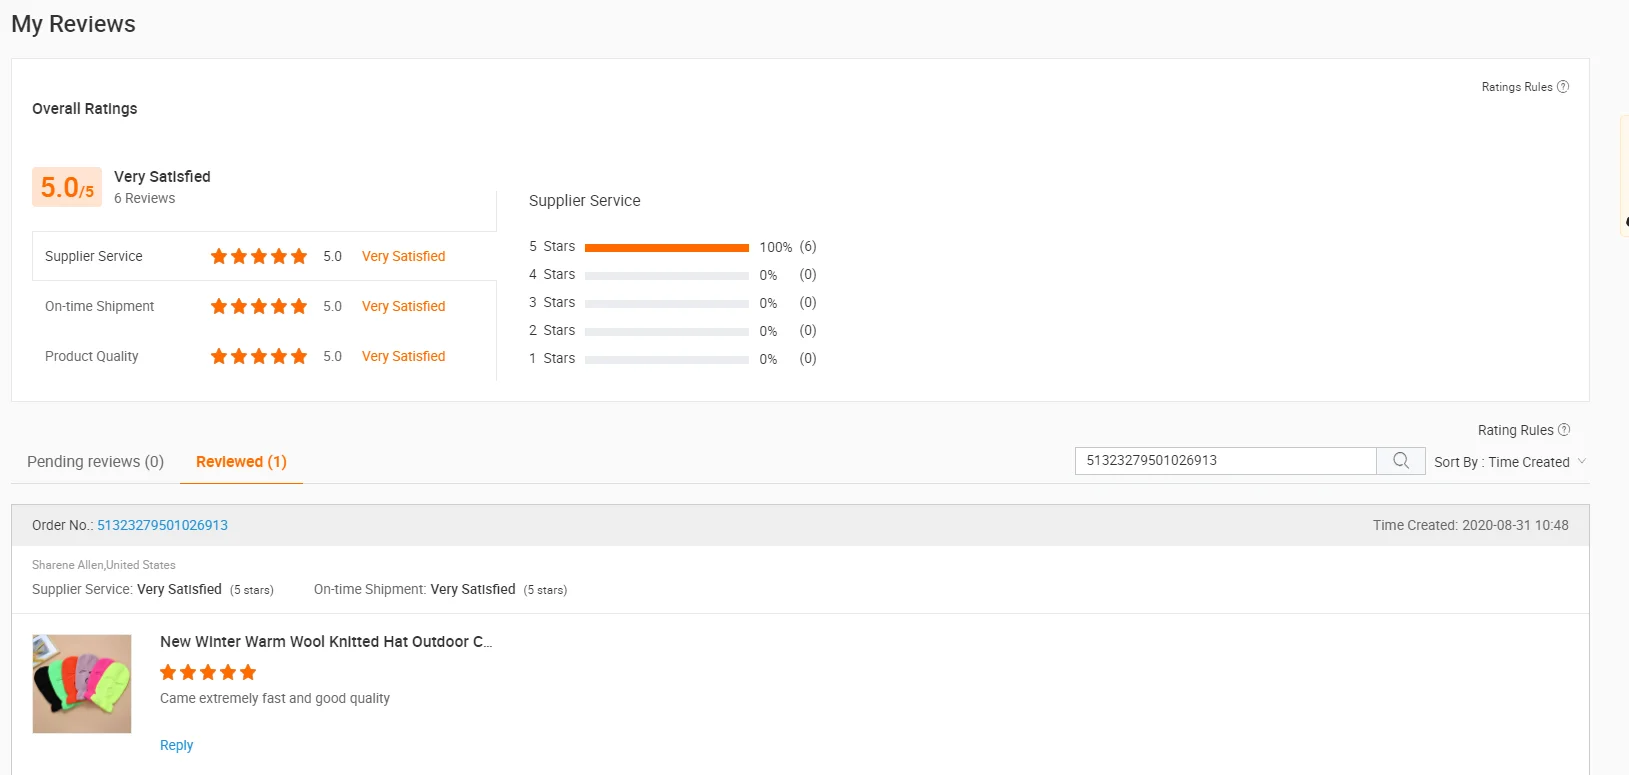Click the search magnifier icon
This screenshot has height=775, width=1629.
point(1401,461)
